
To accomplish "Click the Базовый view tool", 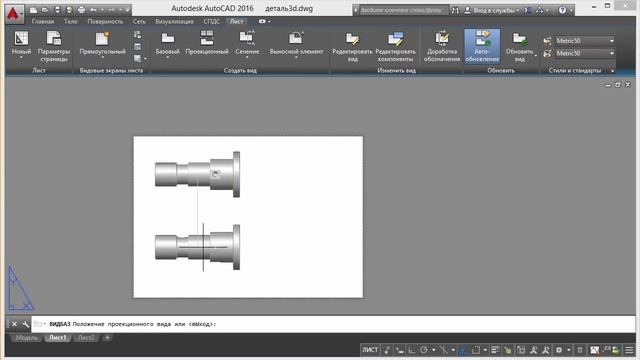I will tap(168, 44).
